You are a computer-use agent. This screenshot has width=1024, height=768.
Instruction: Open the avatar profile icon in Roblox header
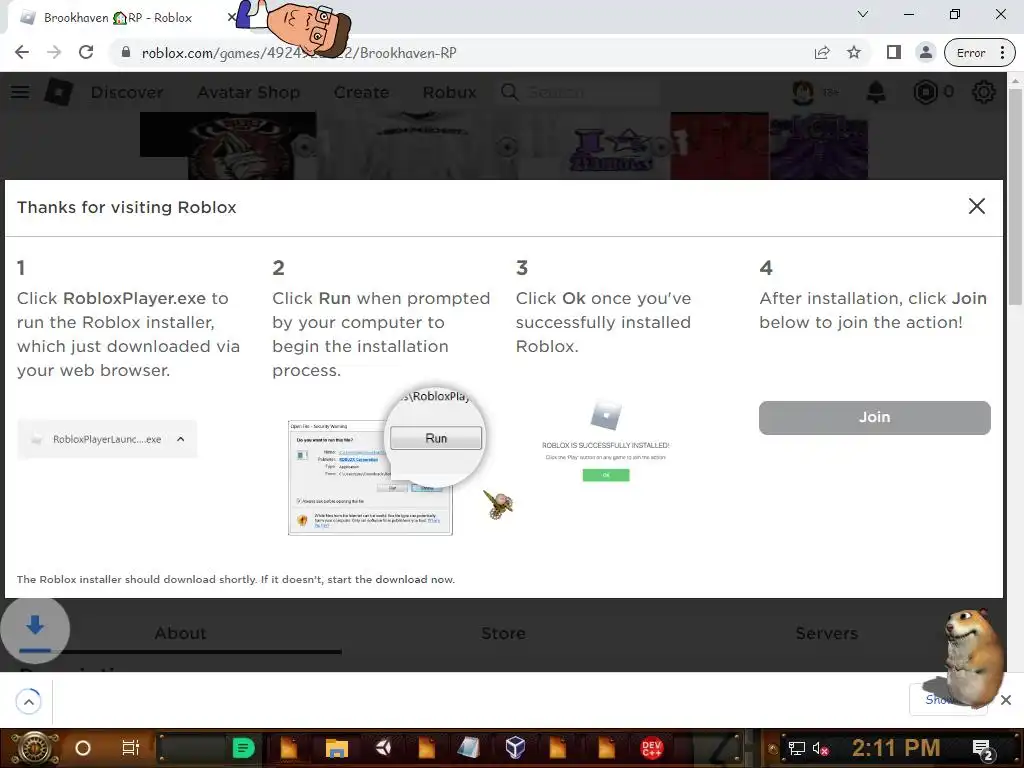[x=803, y=92]
